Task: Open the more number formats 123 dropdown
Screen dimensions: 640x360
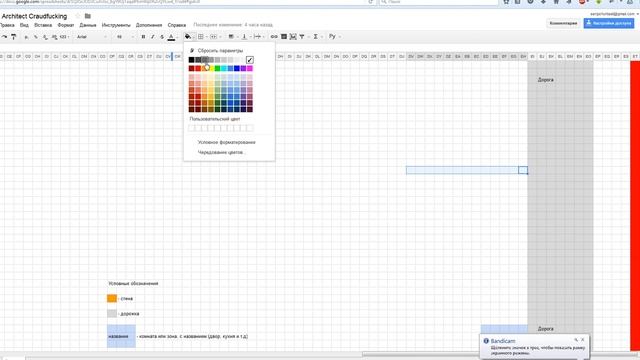Action: pos(64,37)
